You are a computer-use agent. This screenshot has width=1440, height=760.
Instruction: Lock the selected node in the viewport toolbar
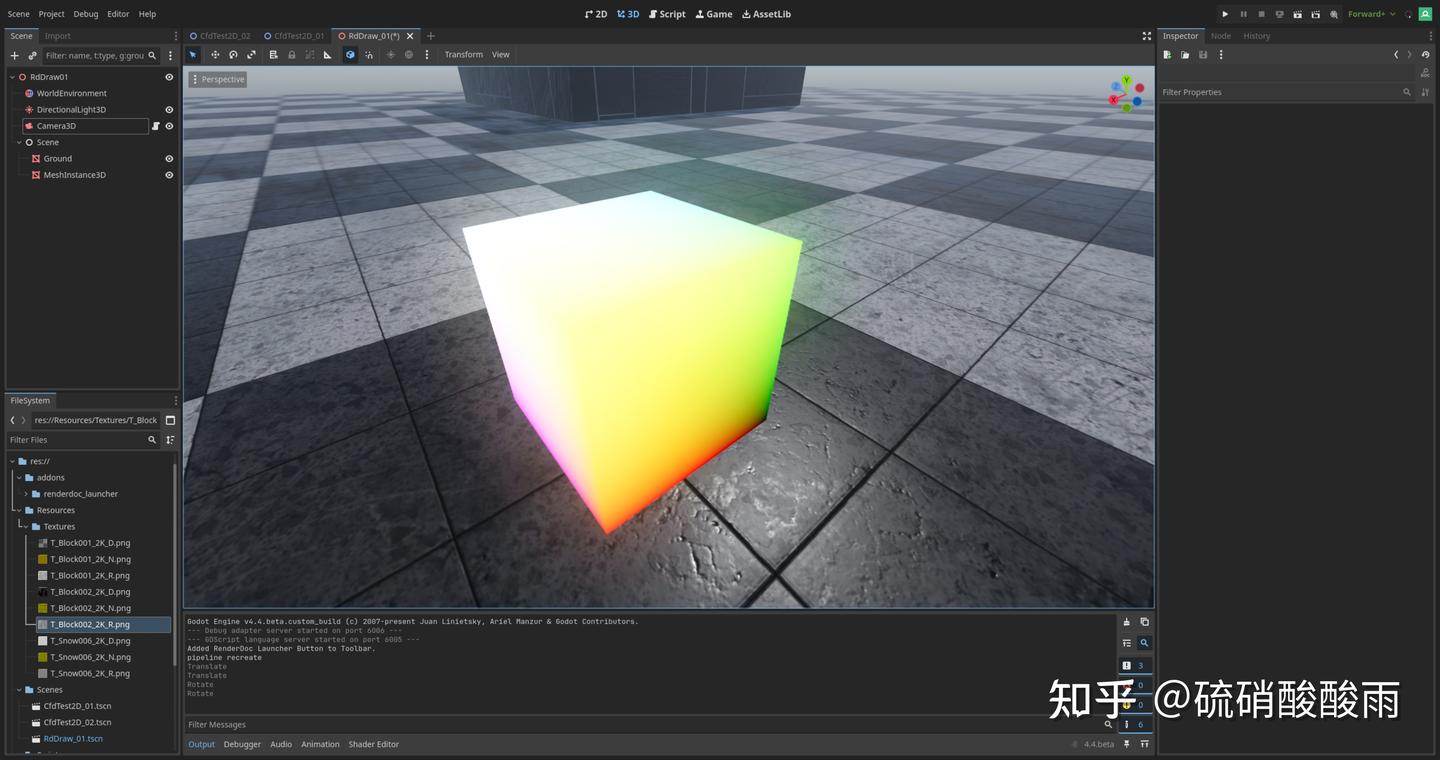291,54
